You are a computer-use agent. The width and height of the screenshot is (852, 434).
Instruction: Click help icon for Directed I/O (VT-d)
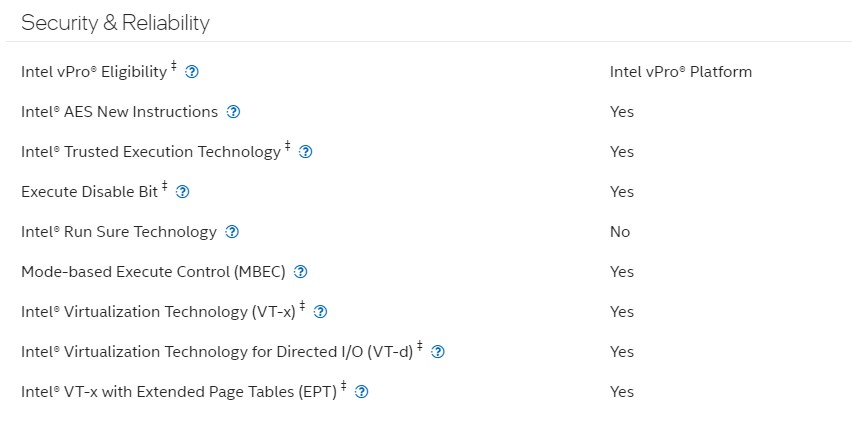pos(437,352)
